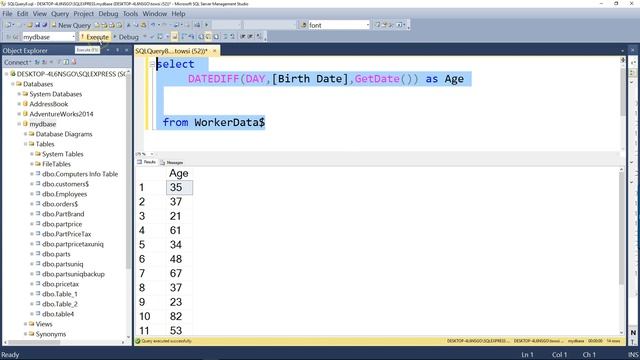This screenshot has width=640, height=360.
Task: Select the Database Diagrams folder
Action: (64, 134)
